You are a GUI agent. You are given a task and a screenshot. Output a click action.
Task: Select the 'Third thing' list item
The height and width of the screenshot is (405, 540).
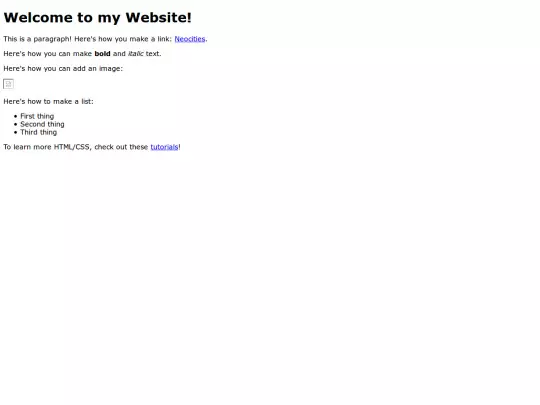(39, 132)
